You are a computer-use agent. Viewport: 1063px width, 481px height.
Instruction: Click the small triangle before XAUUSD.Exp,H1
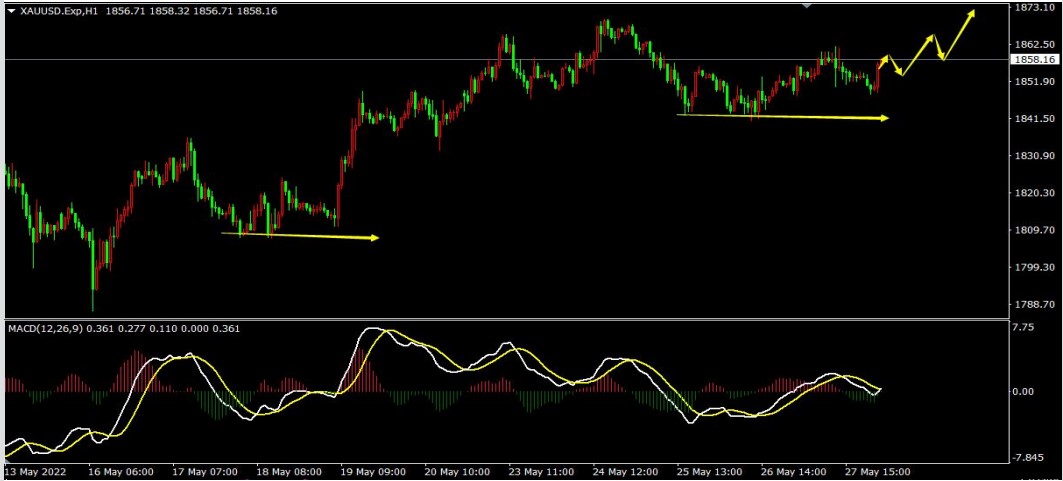click(x=11, y=12)
